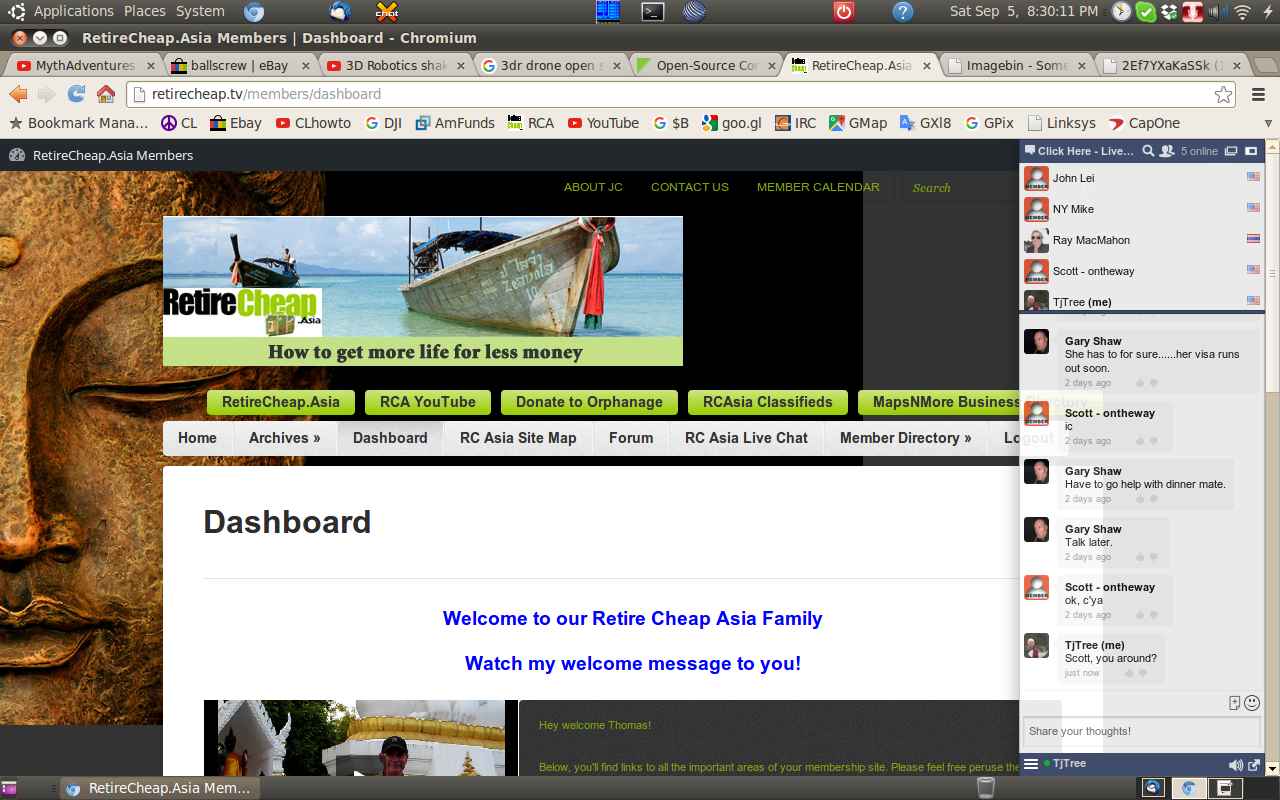Open the ABOUT JC link
The image size is (1280, 800).
coord(593,187)
